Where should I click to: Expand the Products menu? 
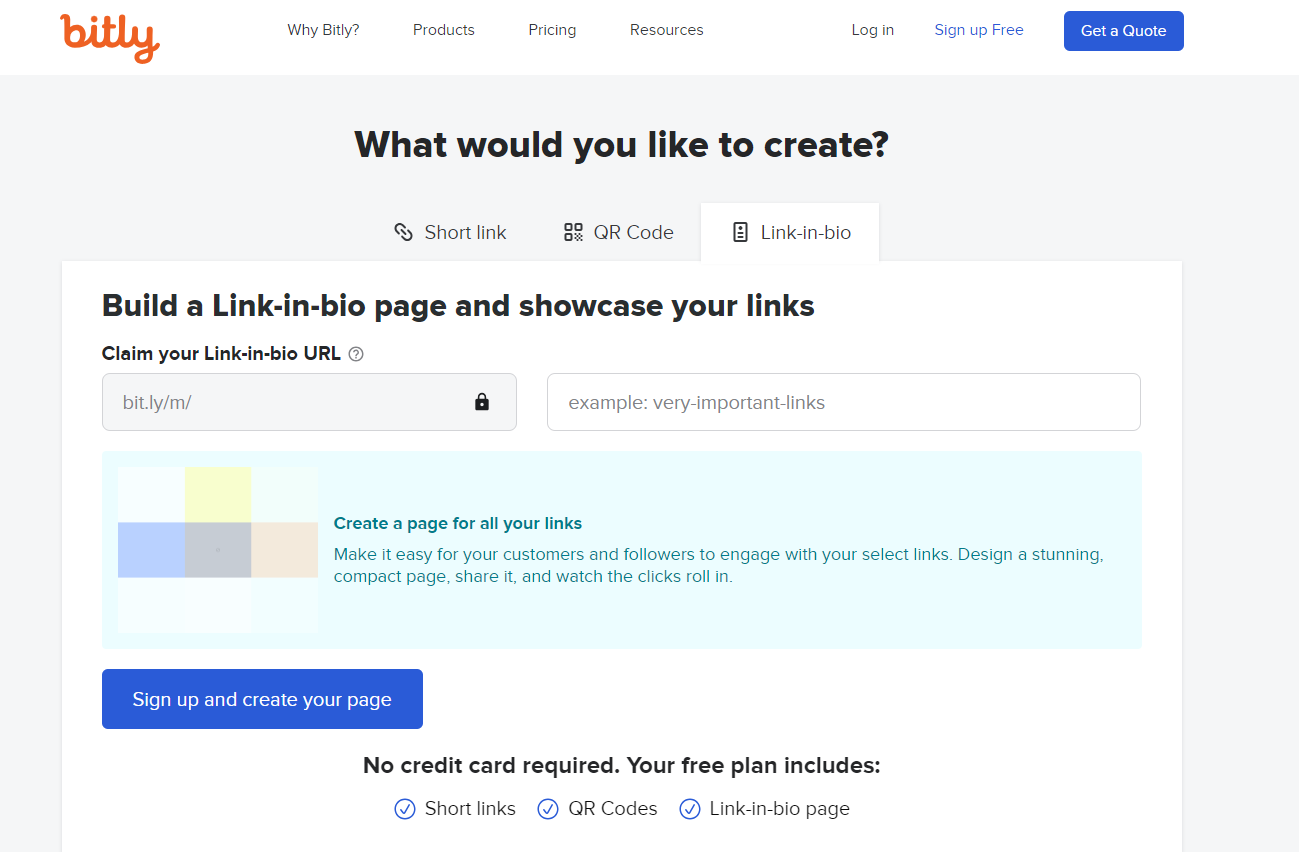click(444, 30)
